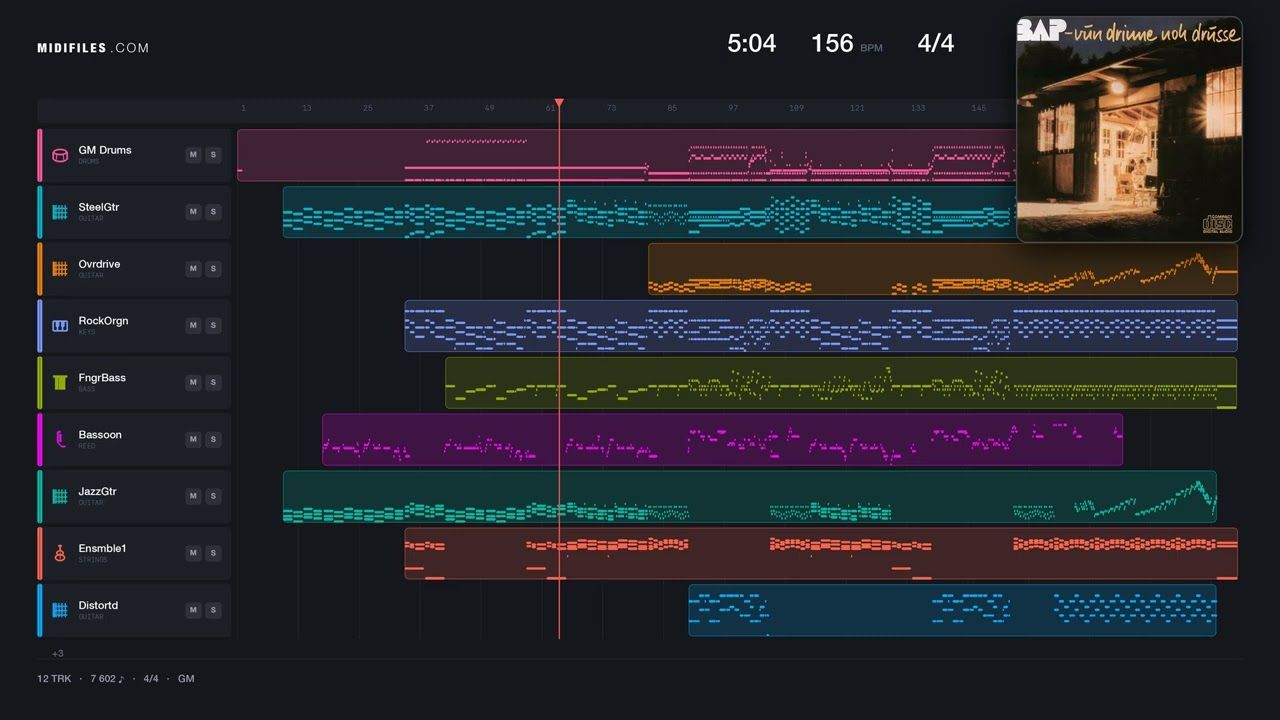Screen dimensions: 1280x720
Task: Click the BAP album cover thumbnail
Action: (1129, 129)
